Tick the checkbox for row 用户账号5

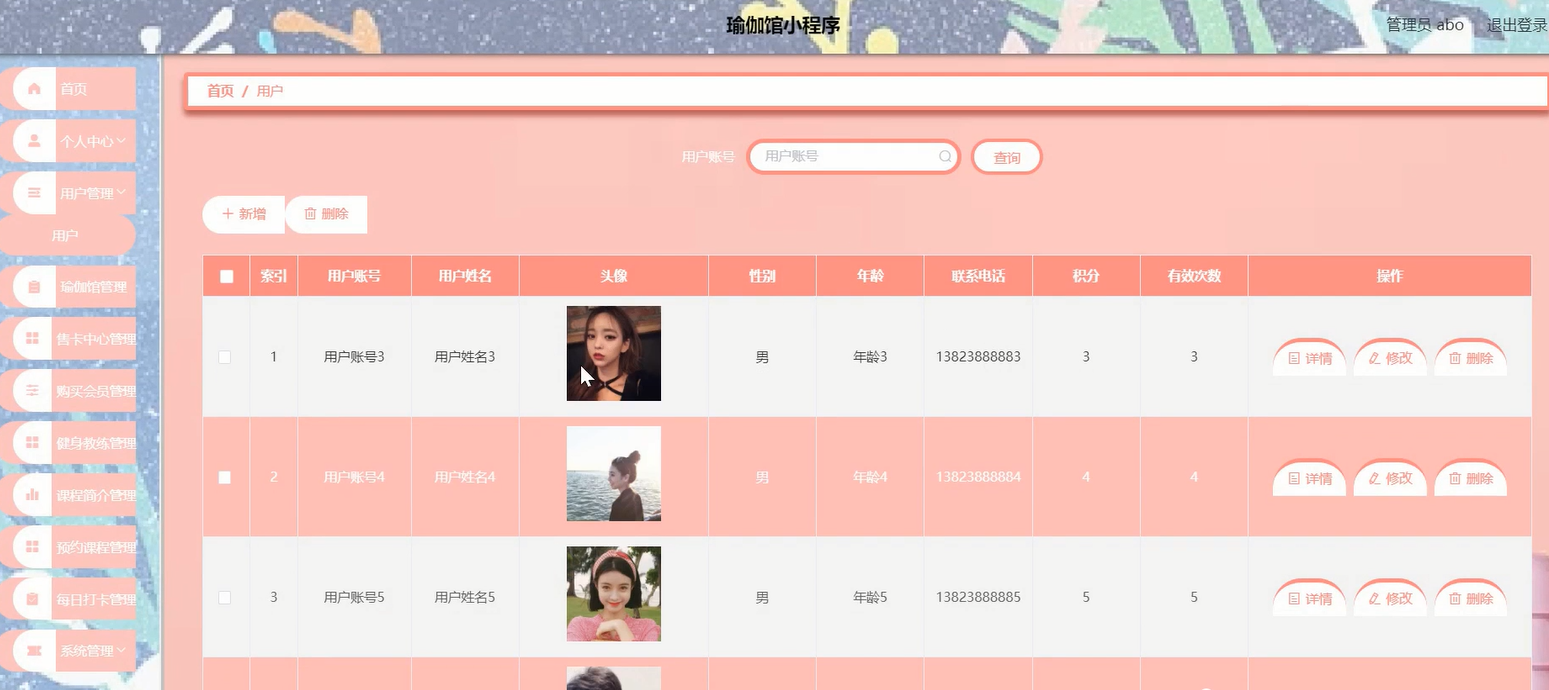point(225,597)
